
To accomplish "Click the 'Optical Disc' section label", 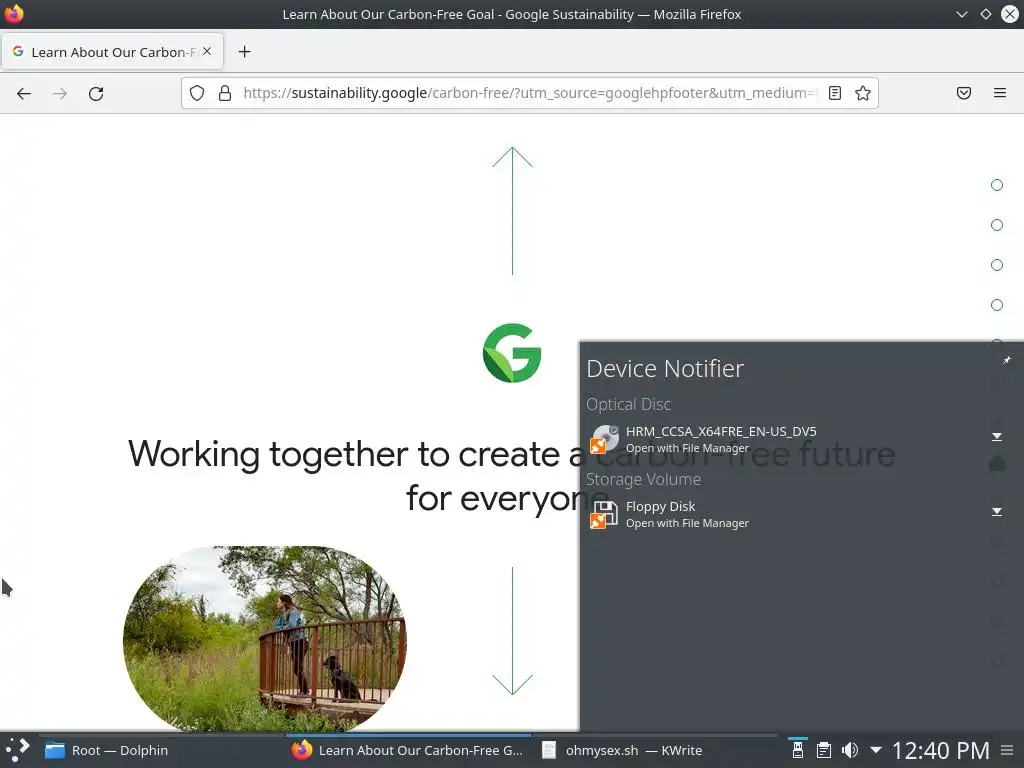I will pos(628,404).
